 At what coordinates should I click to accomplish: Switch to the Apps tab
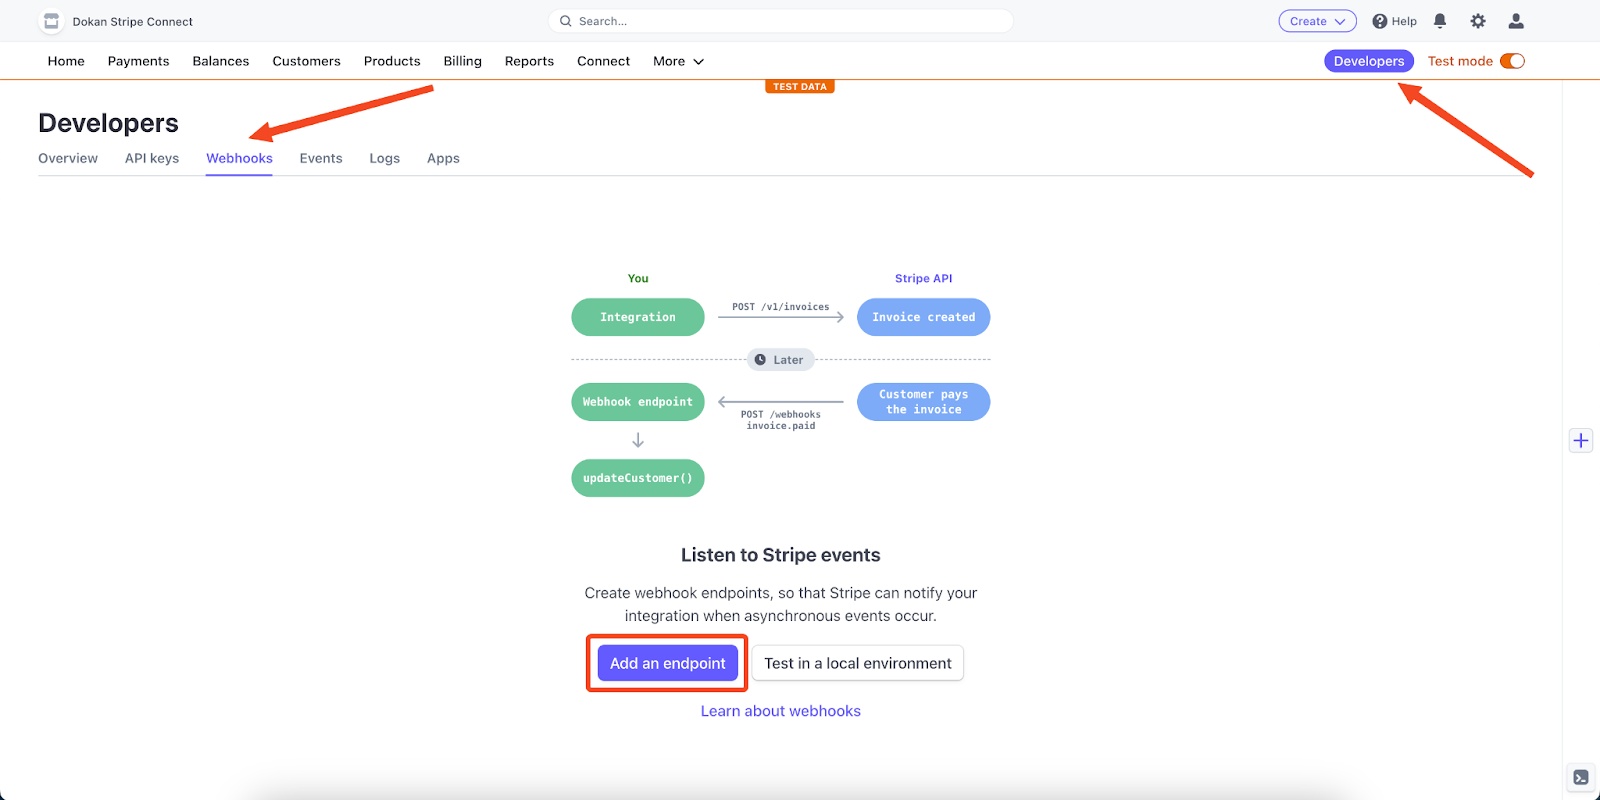pos(443,158)
